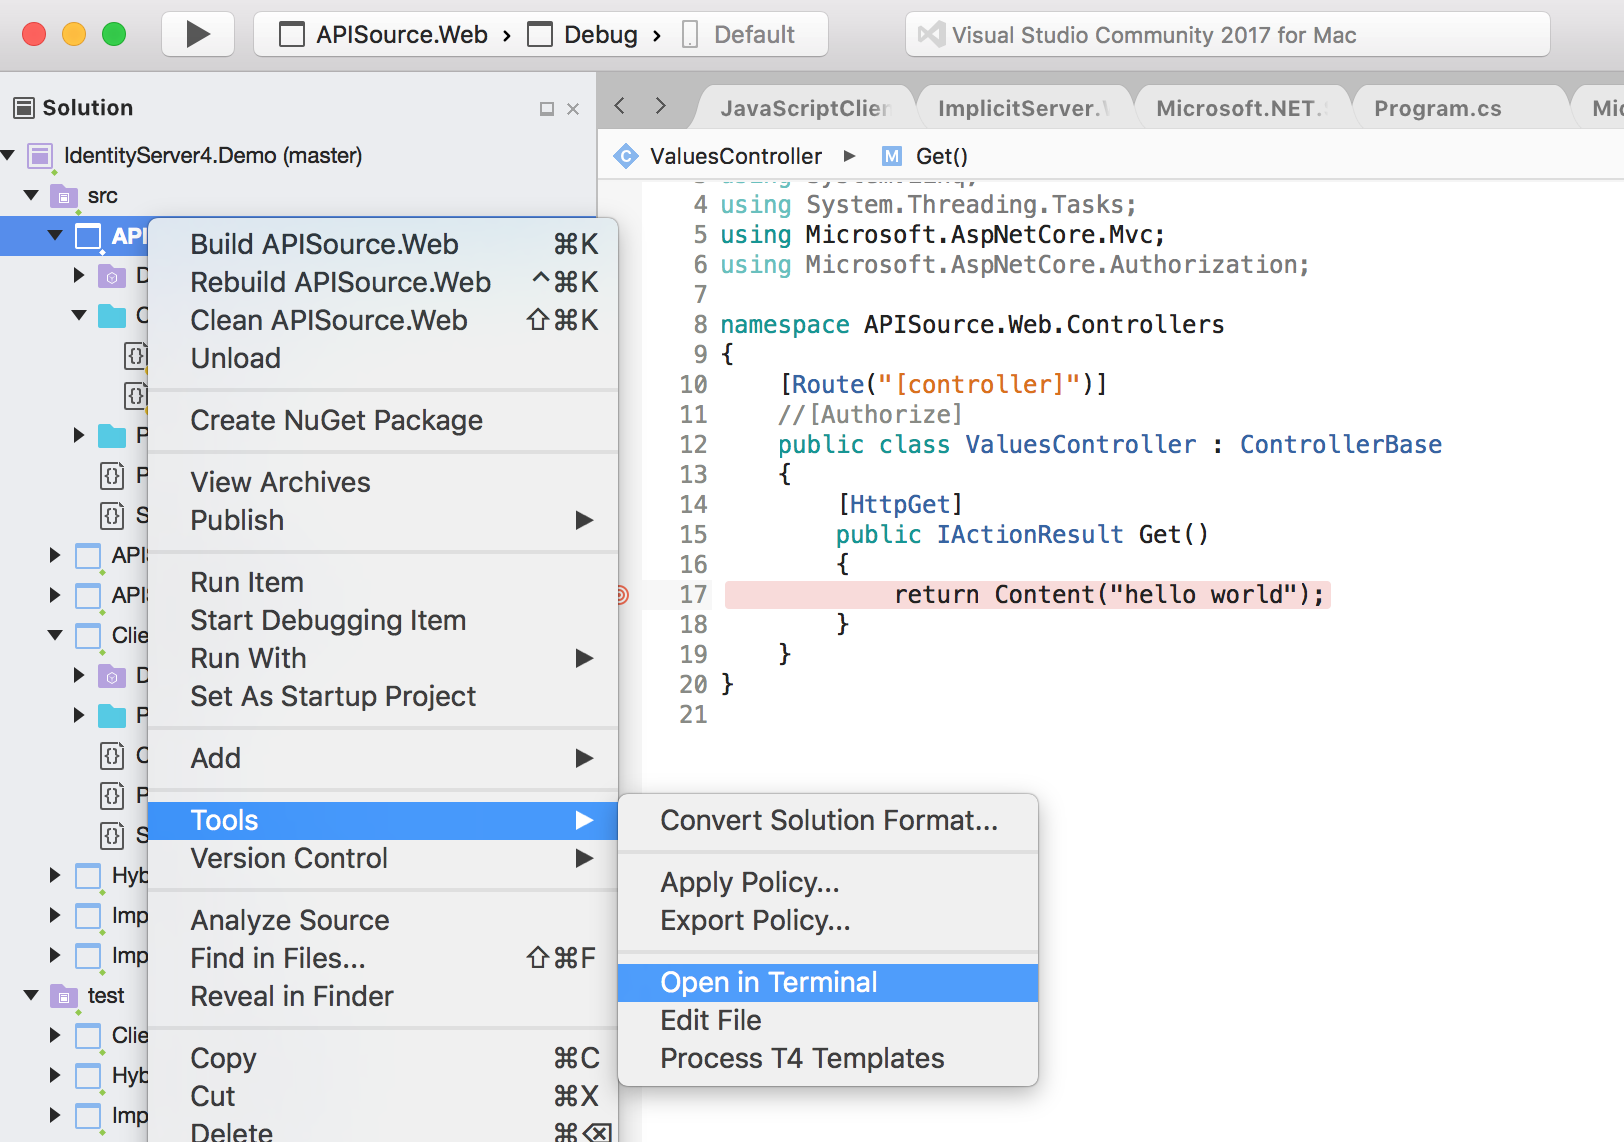1624x1142 pixels.
Task: Click the Run play button
Action: pyautogui.click(x=198, y=35)
